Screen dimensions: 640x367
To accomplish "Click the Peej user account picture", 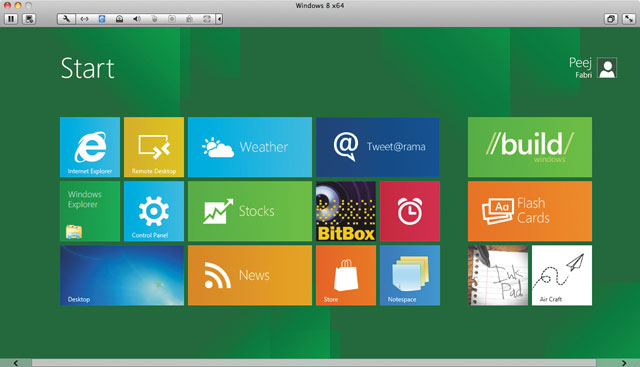I will pyautogui.click(x=607, y=68).
